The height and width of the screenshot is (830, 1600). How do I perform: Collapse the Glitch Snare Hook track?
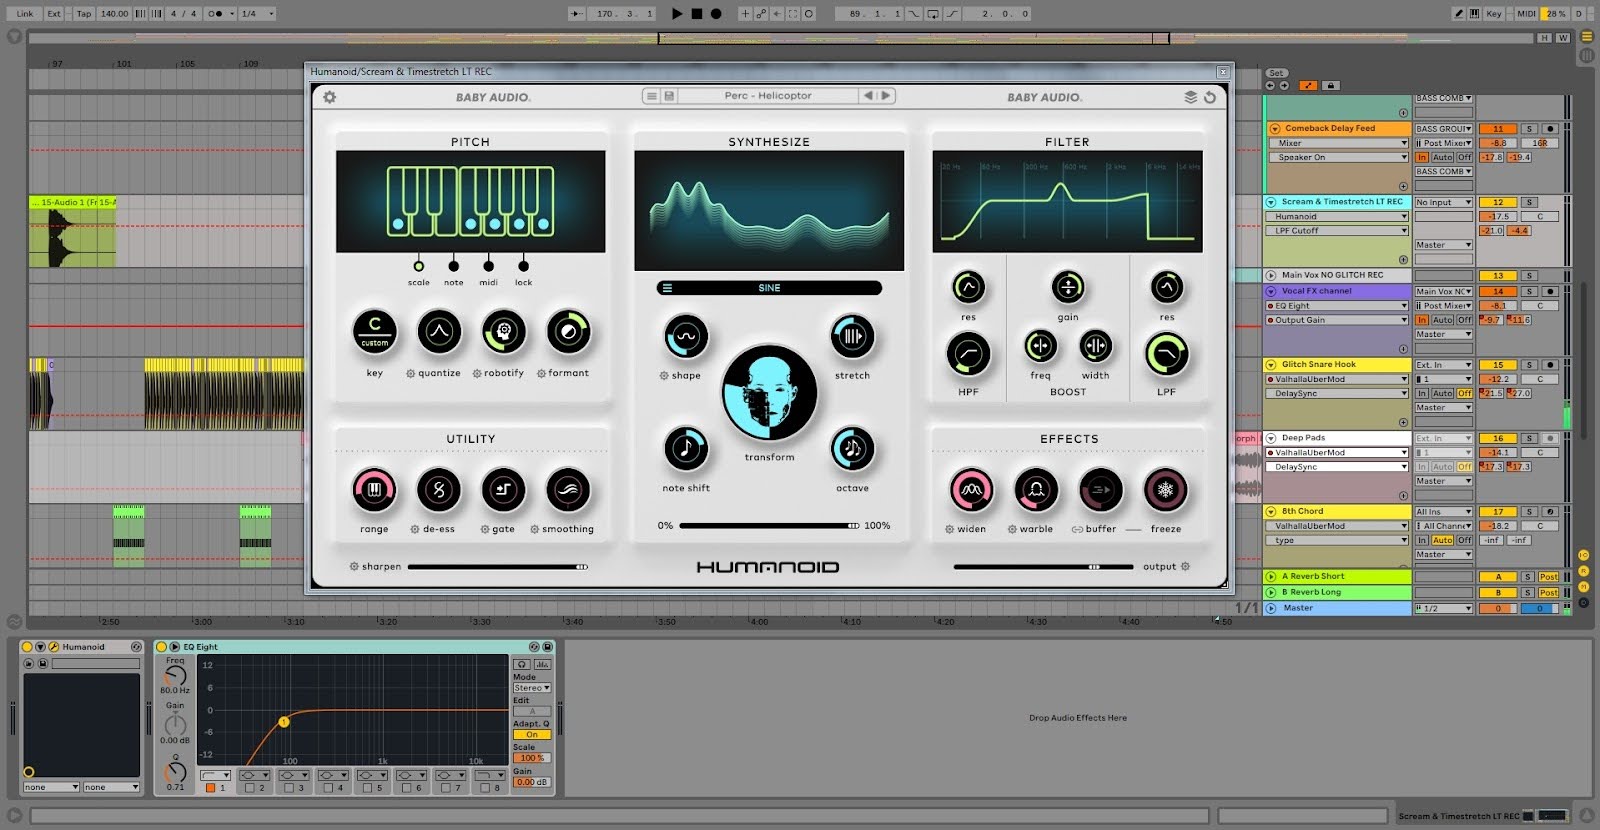pyautogui.click(x=1272, y=365)
